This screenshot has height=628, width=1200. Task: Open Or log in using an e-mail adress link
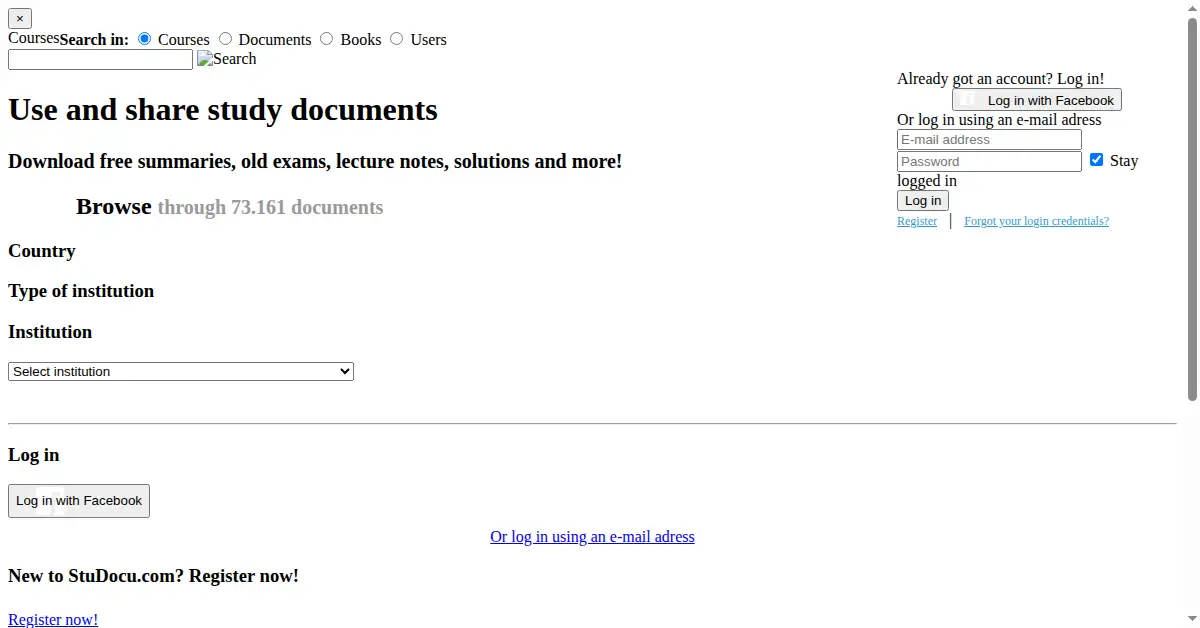(592, 537)
